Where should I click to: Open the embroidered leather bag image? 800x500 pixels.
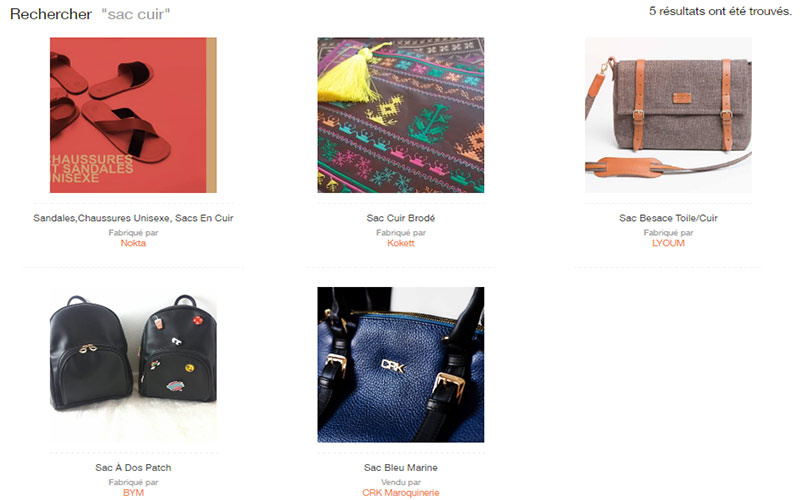coord(401,115)
